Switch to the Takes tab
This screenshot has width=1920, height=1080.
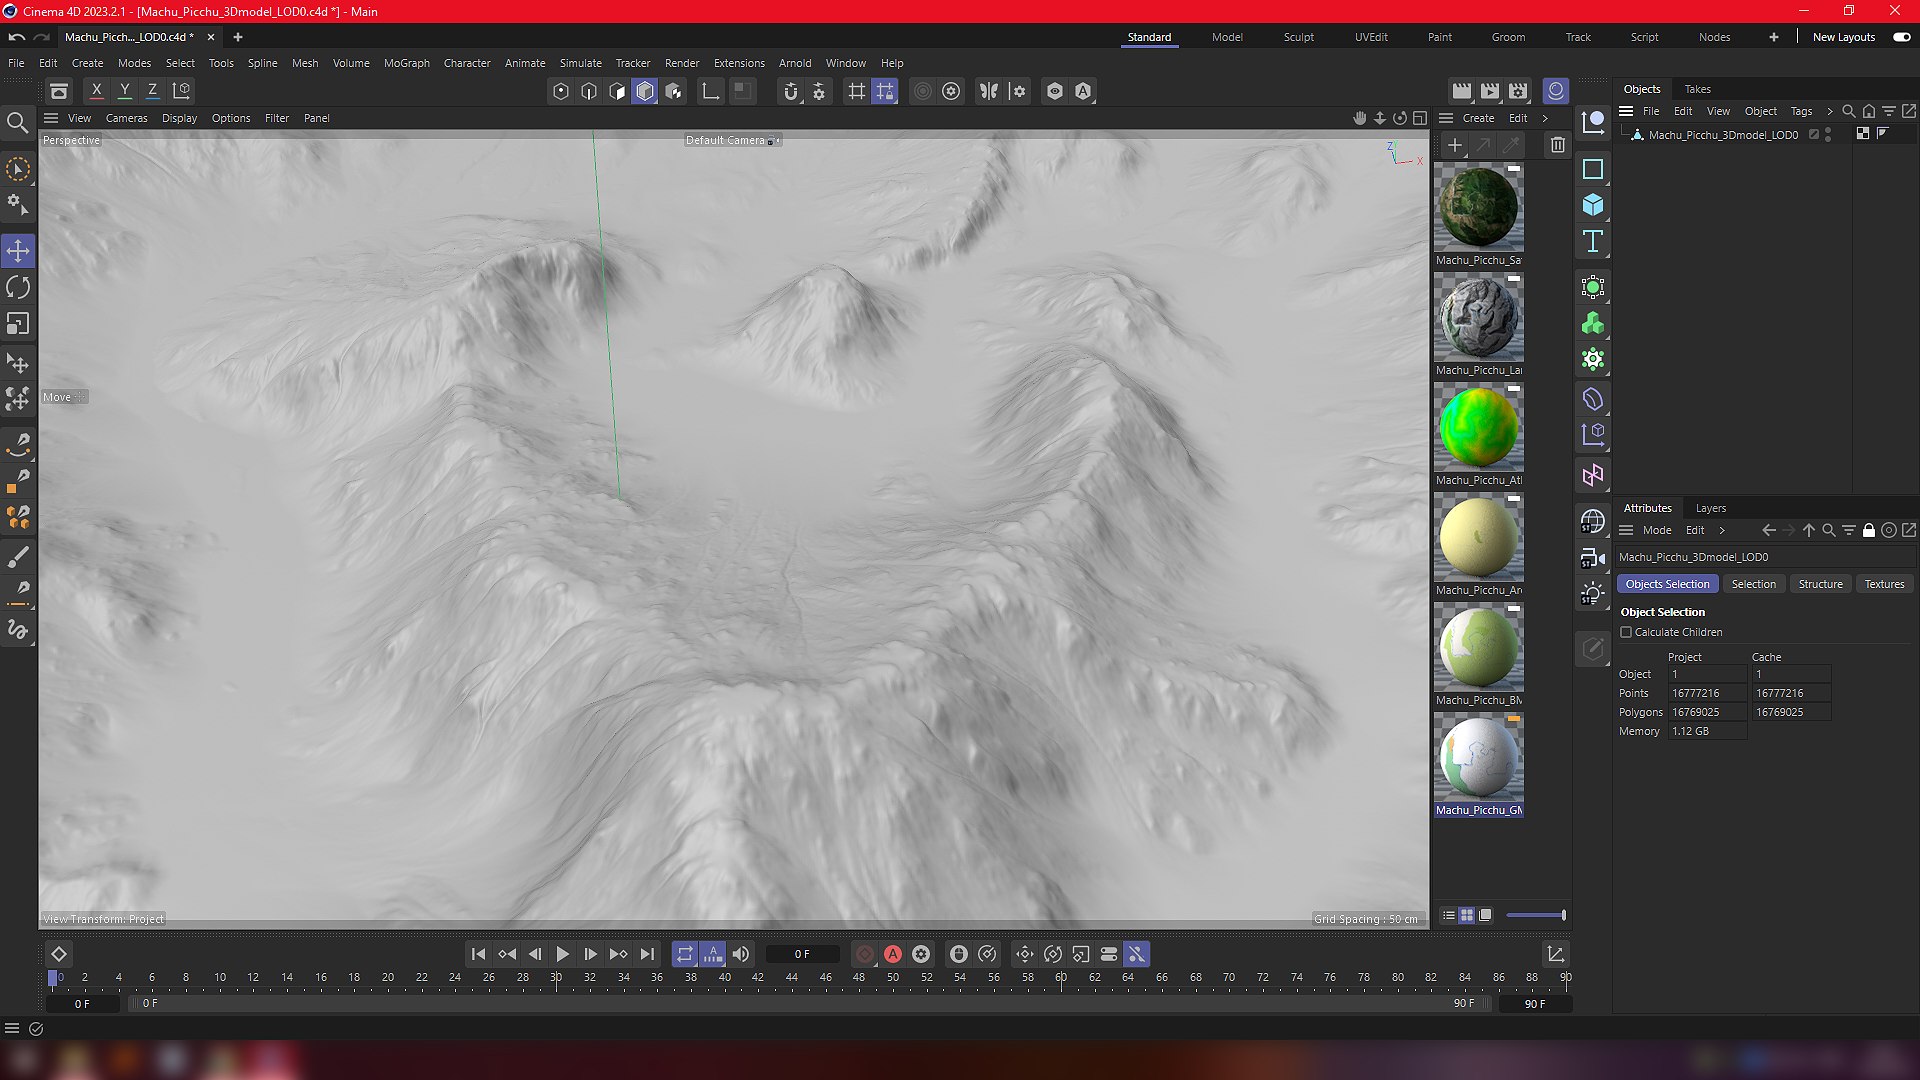pyautogui.click(x=1697, y=89)
